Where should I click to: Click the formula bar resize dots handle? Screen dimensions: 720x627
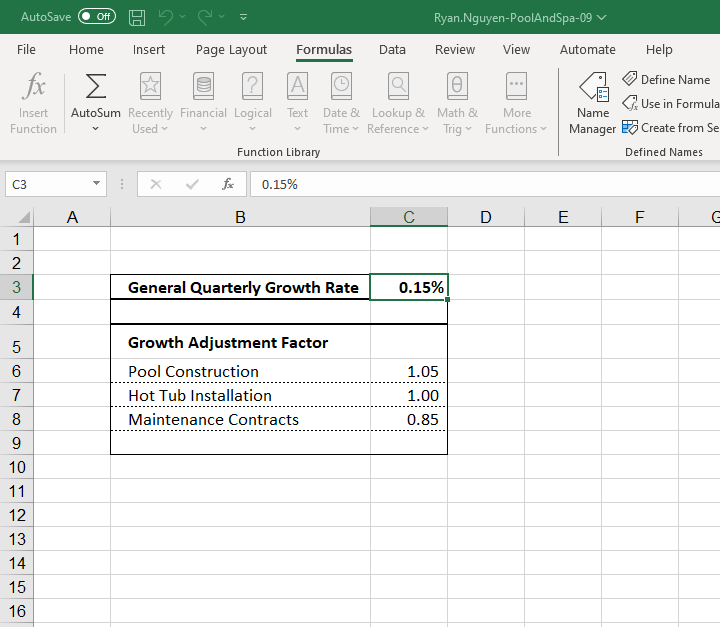[x=122, y=184]
